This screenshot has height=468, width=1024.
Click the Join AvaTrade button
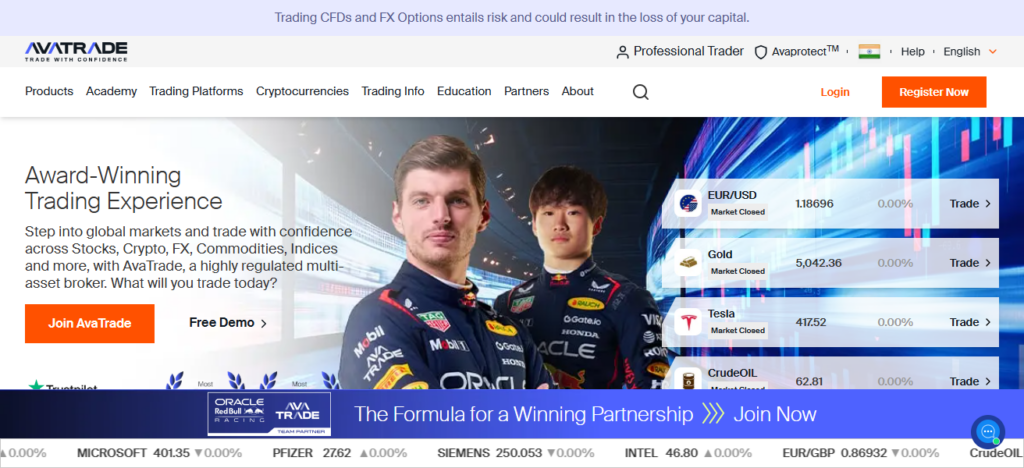click(x=89, y=323)
